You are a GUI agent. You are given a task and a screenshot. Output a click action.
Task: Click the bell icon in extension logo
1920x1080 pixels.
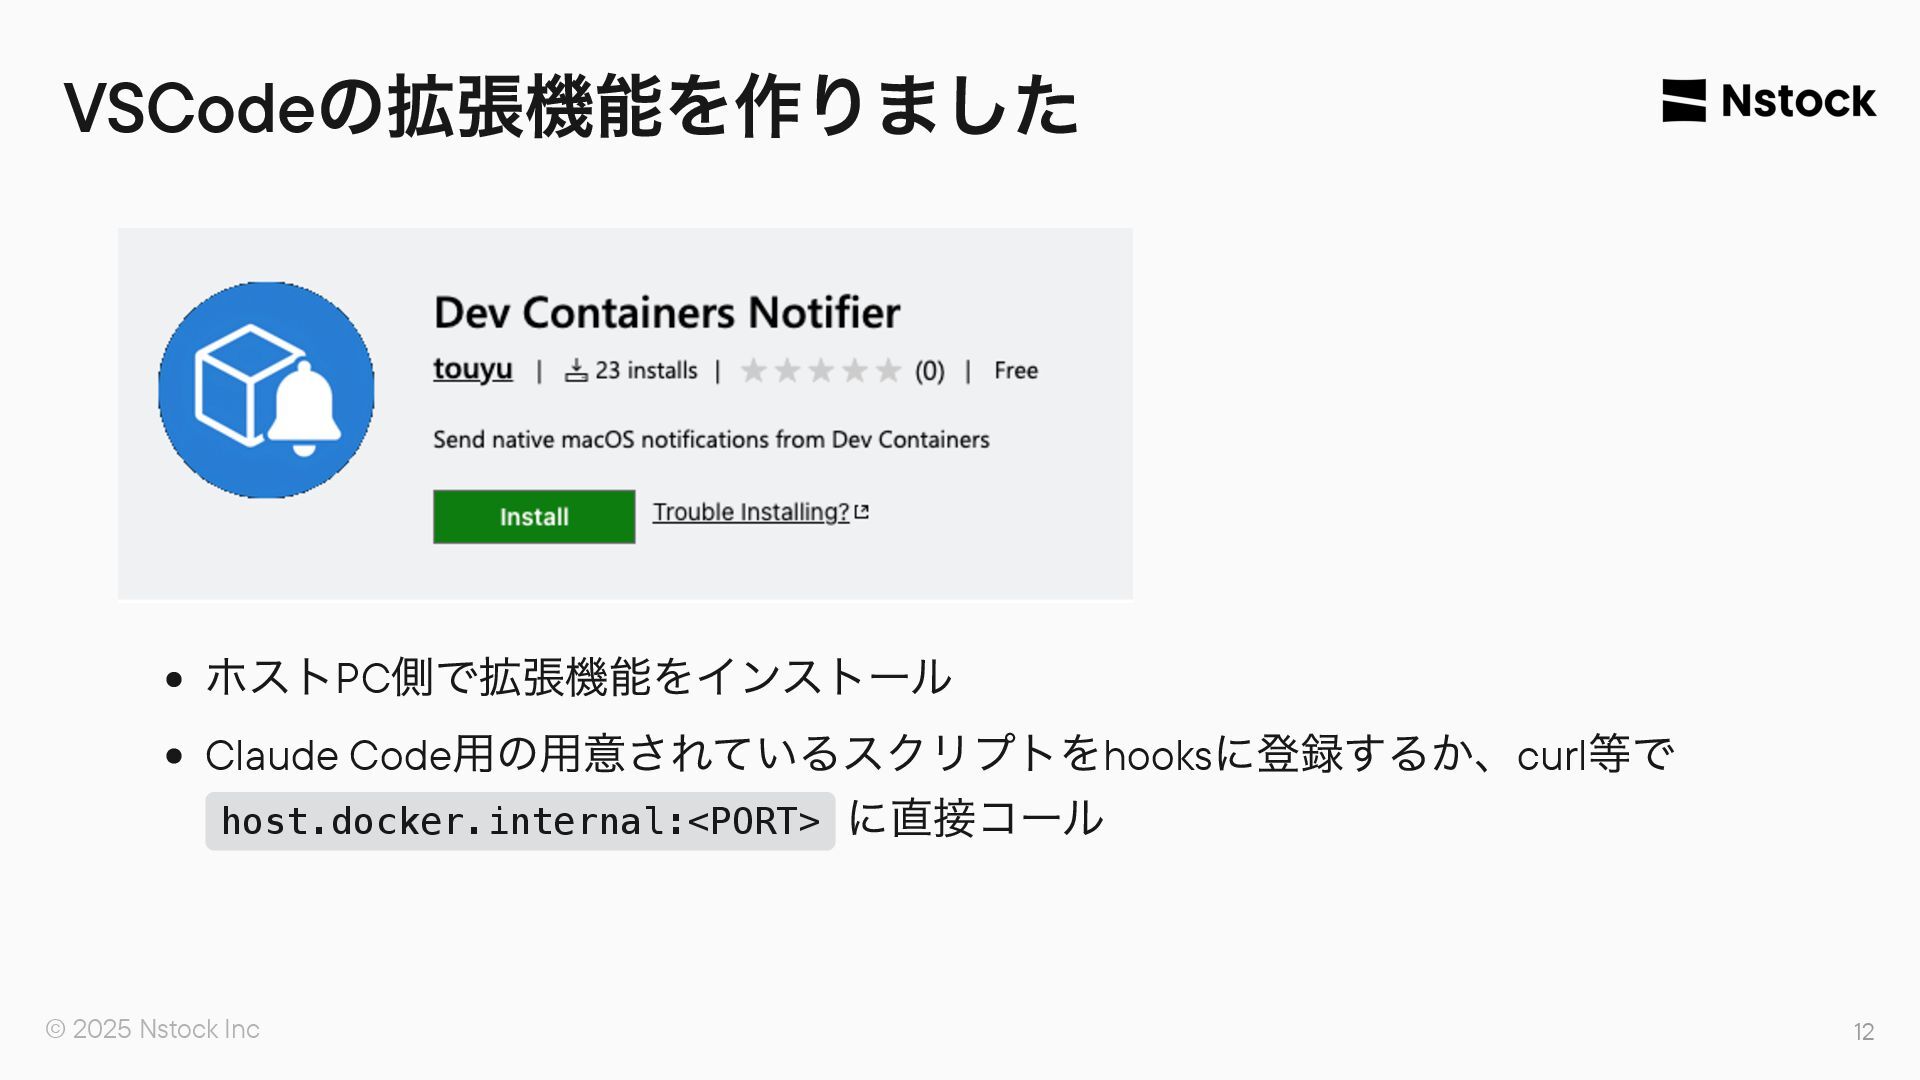(304, 408)
